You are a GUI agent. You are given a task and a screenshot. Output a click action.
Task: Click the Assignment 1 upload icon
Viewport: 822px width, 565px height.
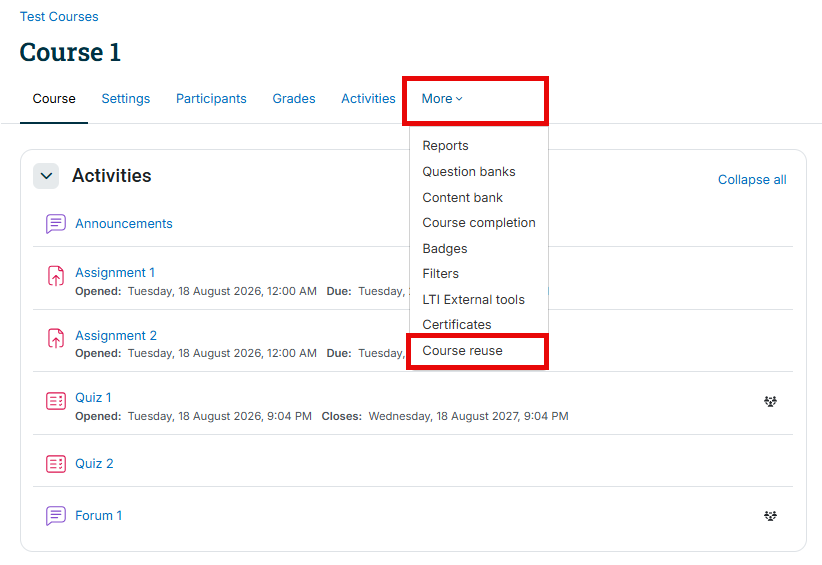pyautogui.click(x=56, y=276)
